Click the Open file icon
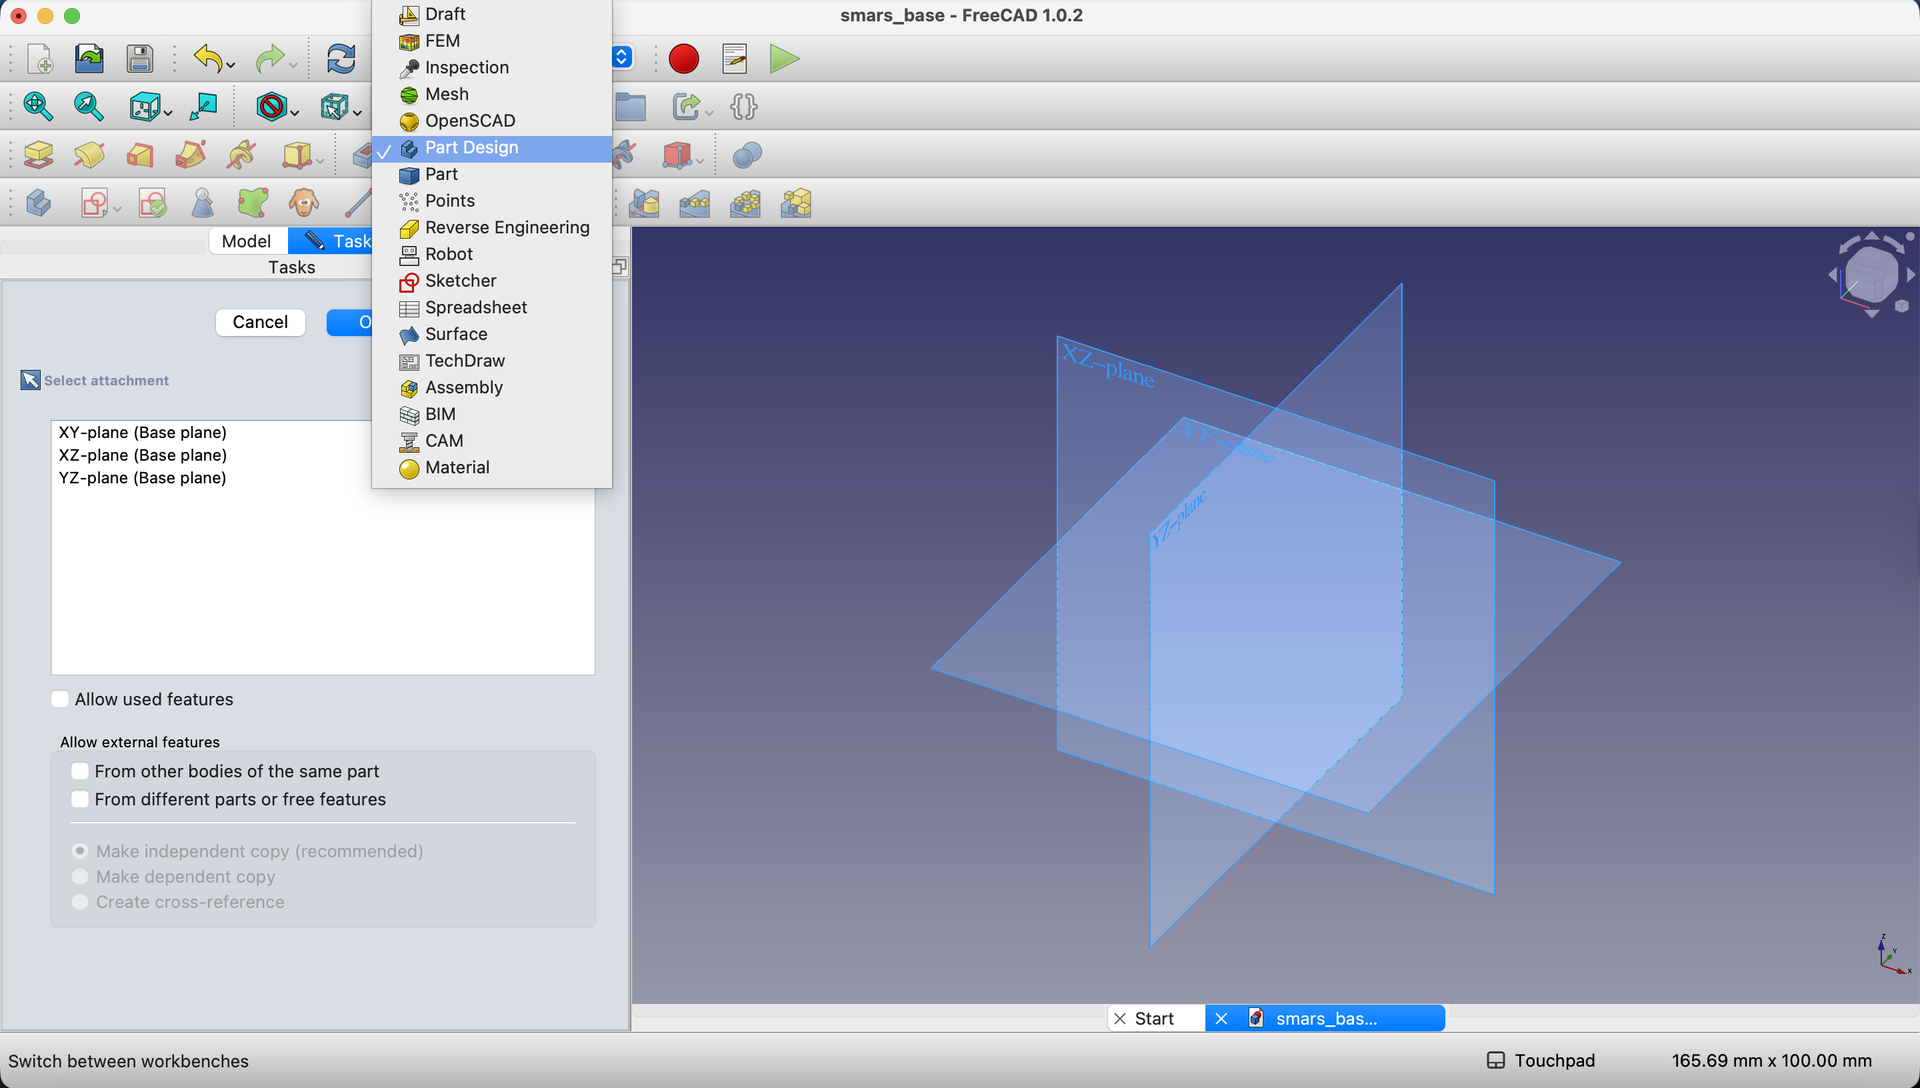 89,59
